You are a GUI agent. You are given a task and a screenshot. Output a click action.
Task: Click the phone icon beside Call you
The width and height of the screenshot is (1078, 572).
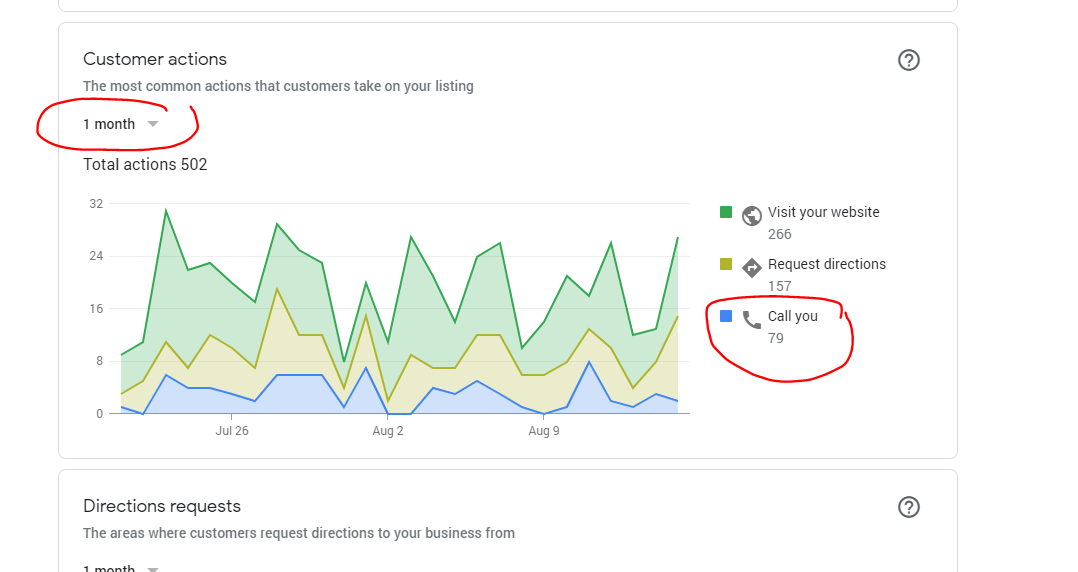click(x=752, y=320)
